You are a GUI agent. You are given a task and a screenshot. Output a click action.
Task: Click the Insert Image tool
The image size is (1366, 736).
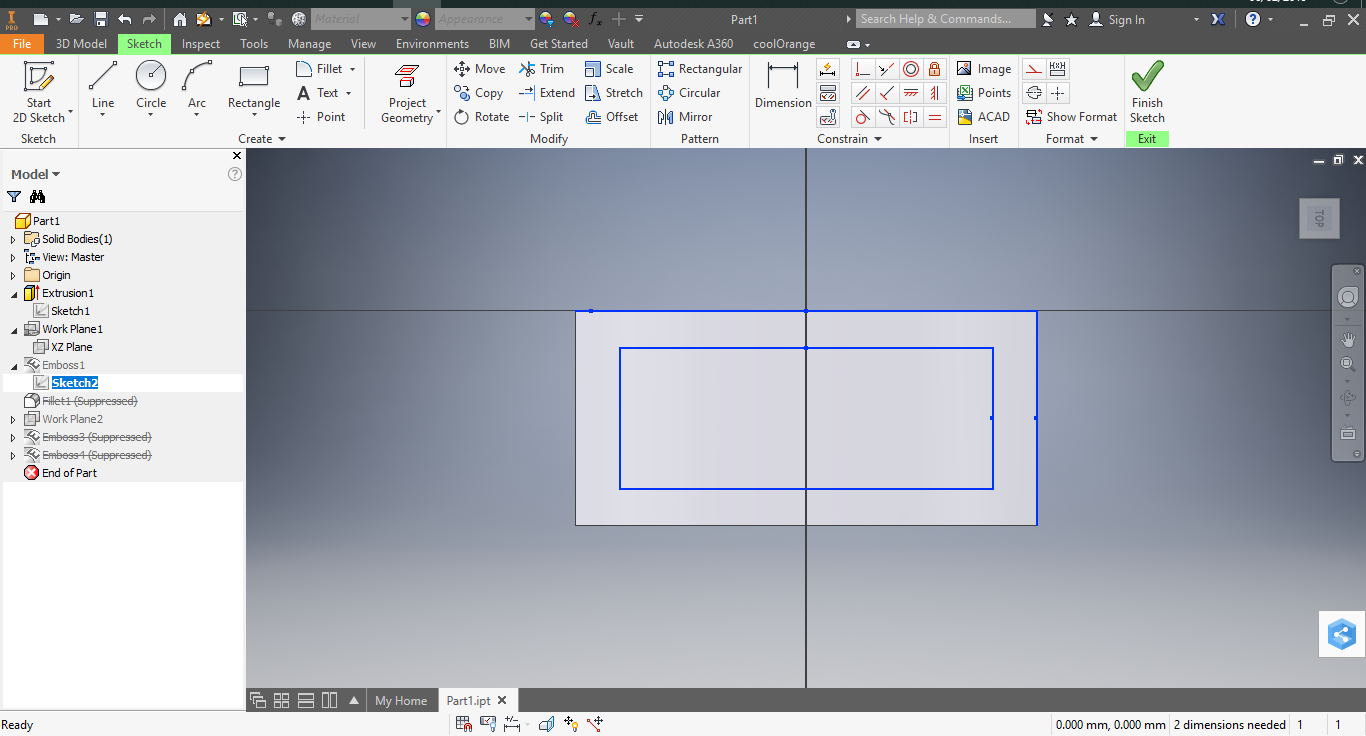(984, 69)
